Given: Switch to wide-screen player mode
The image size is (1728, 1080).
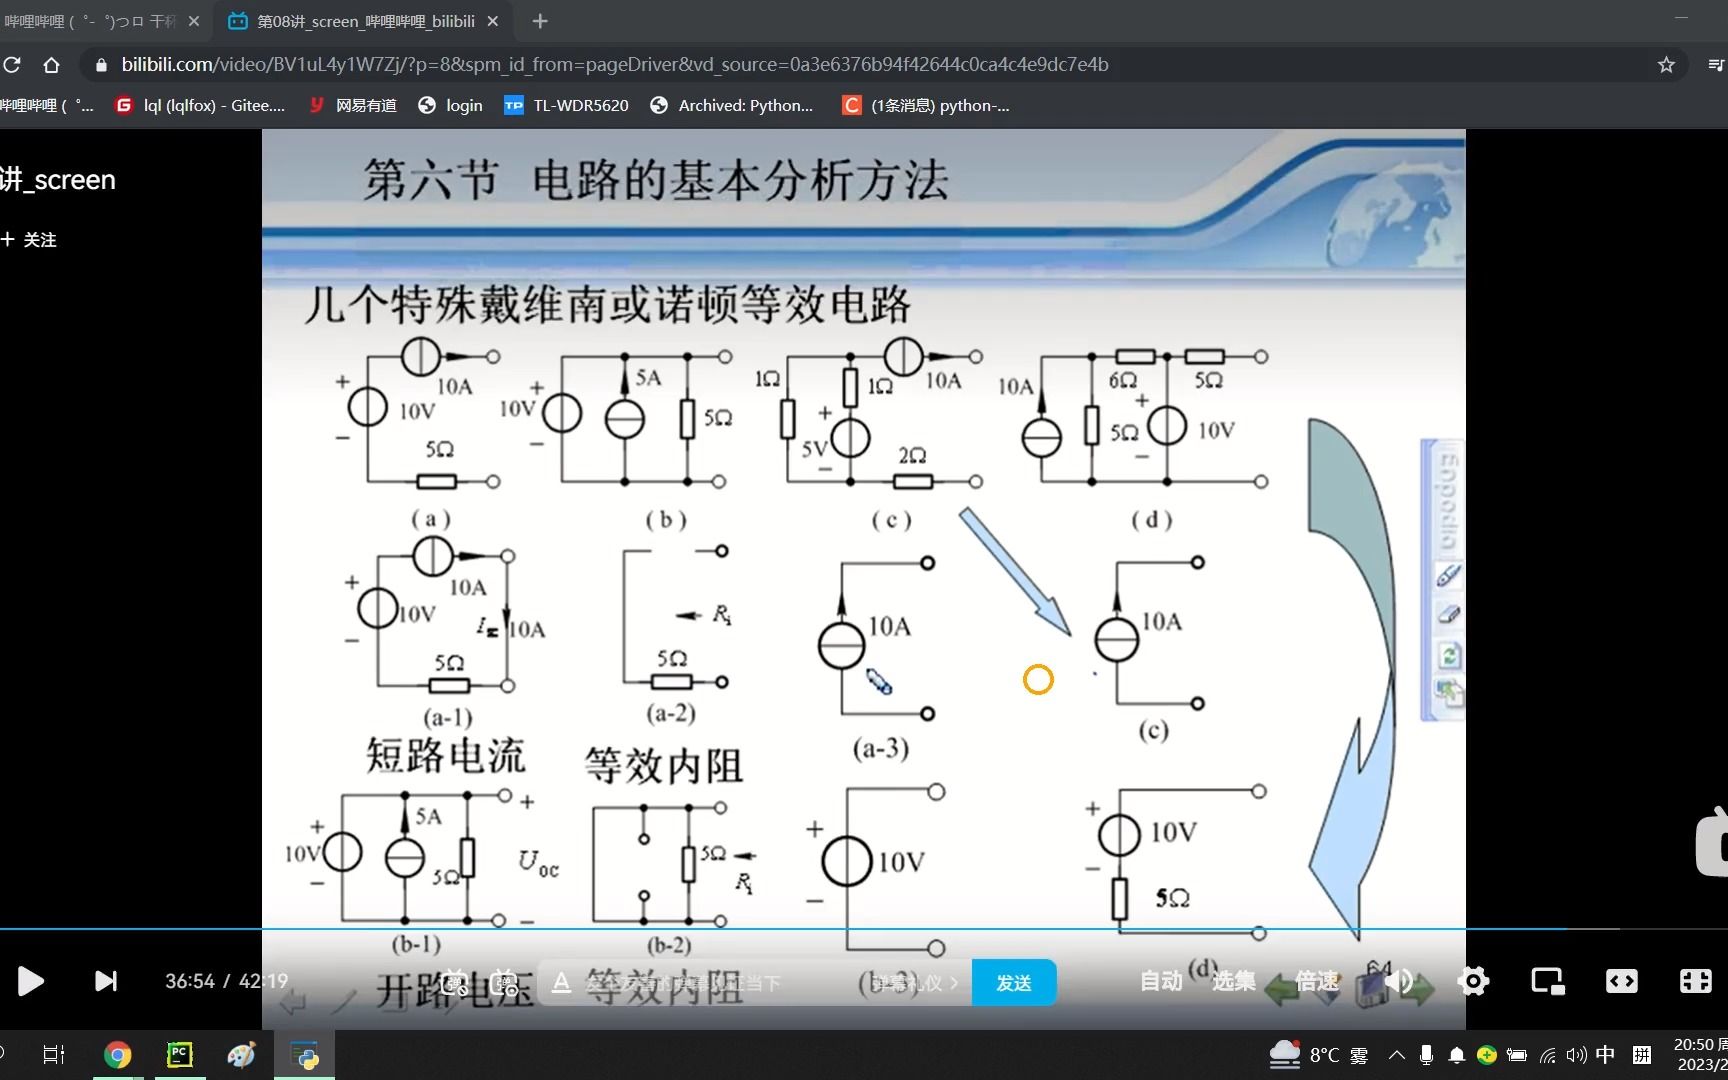Looking at the screenshot, I should pyautogui.click(x=1621, y=981).
